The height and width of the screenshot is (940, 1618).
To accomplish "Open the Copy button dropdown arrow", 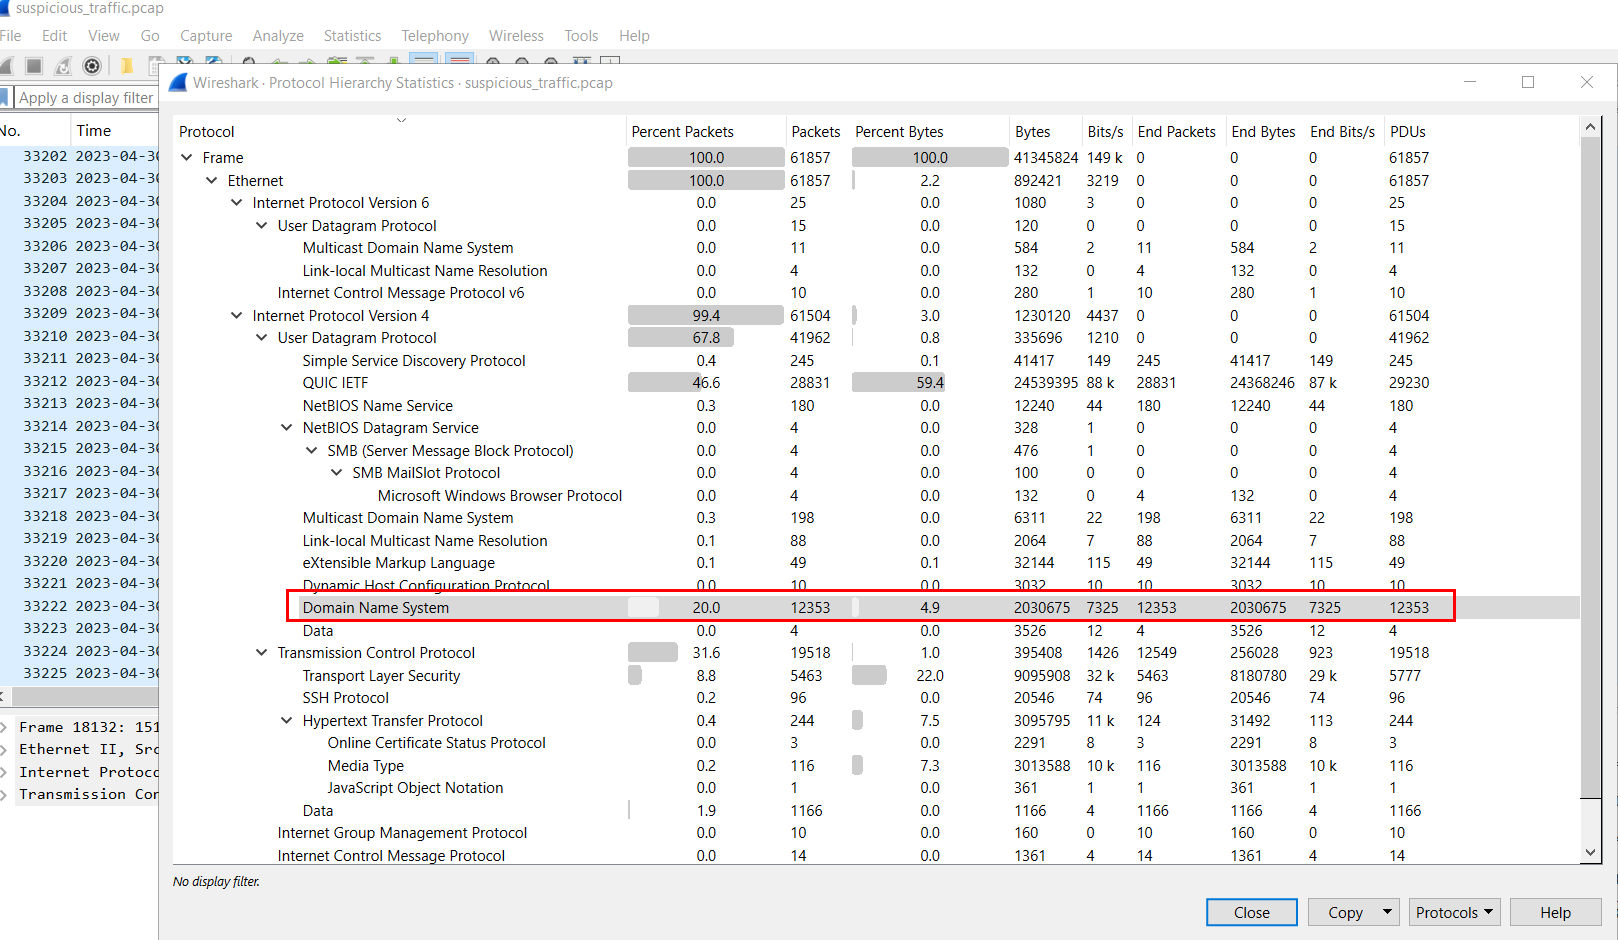I will point(1387,912).
